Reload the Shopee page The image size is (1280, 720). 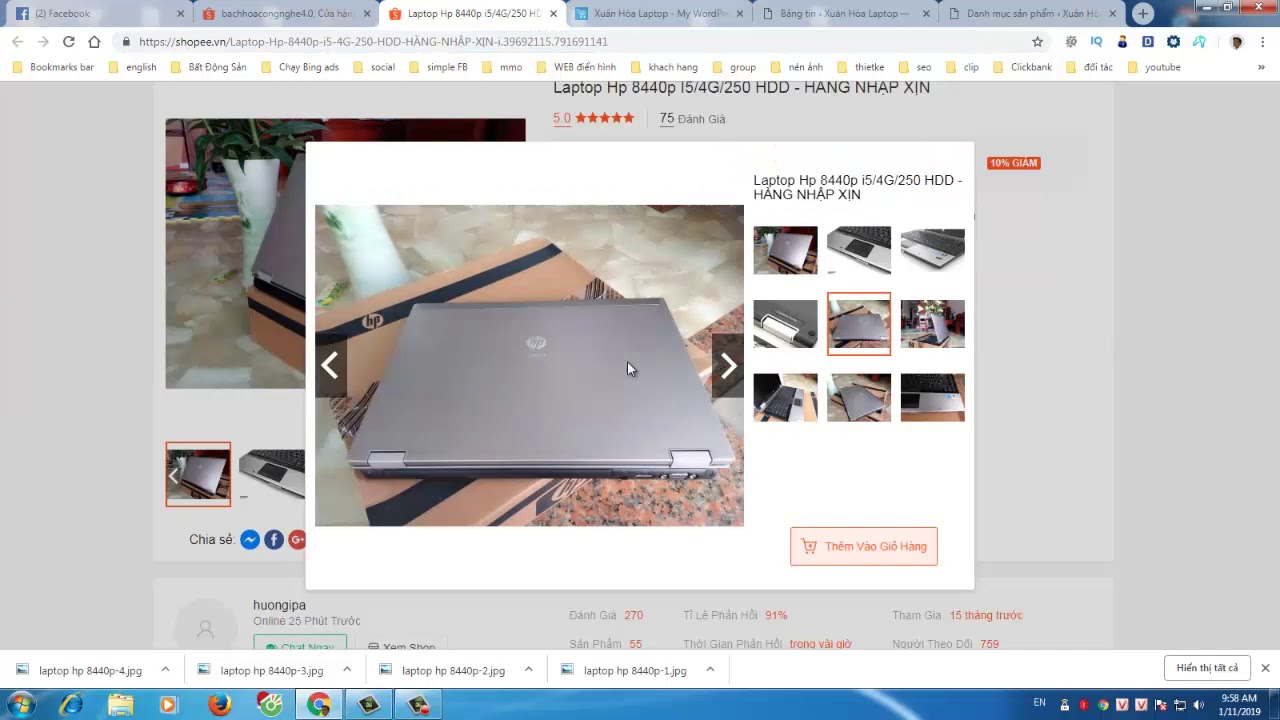pyautogui.click(x=68, y=42)
